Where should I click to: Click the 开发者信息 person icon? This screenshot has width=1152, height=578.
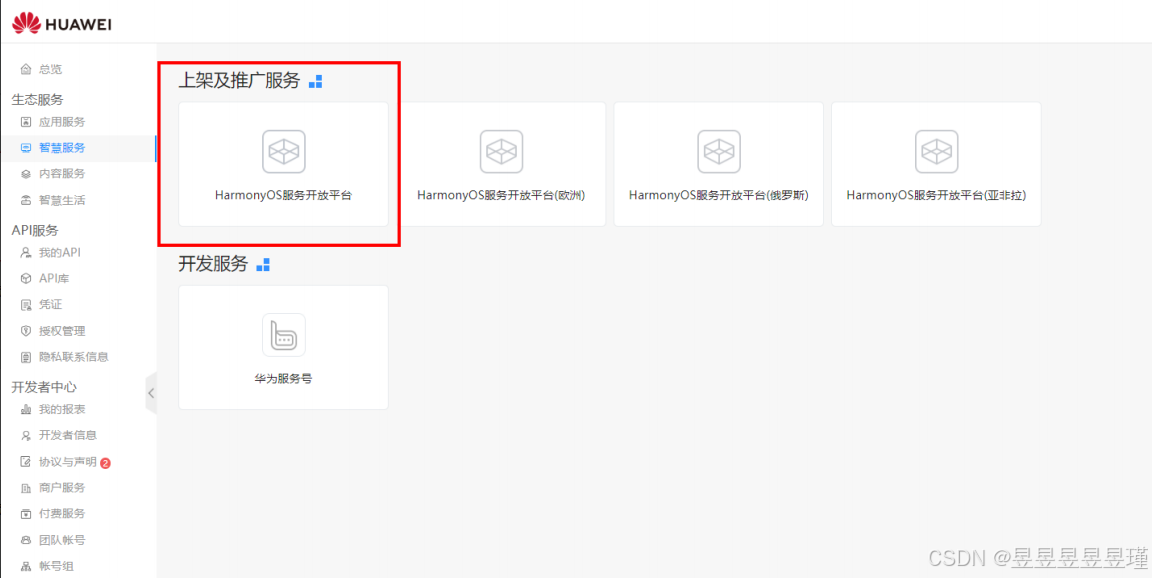pos(26,435)
